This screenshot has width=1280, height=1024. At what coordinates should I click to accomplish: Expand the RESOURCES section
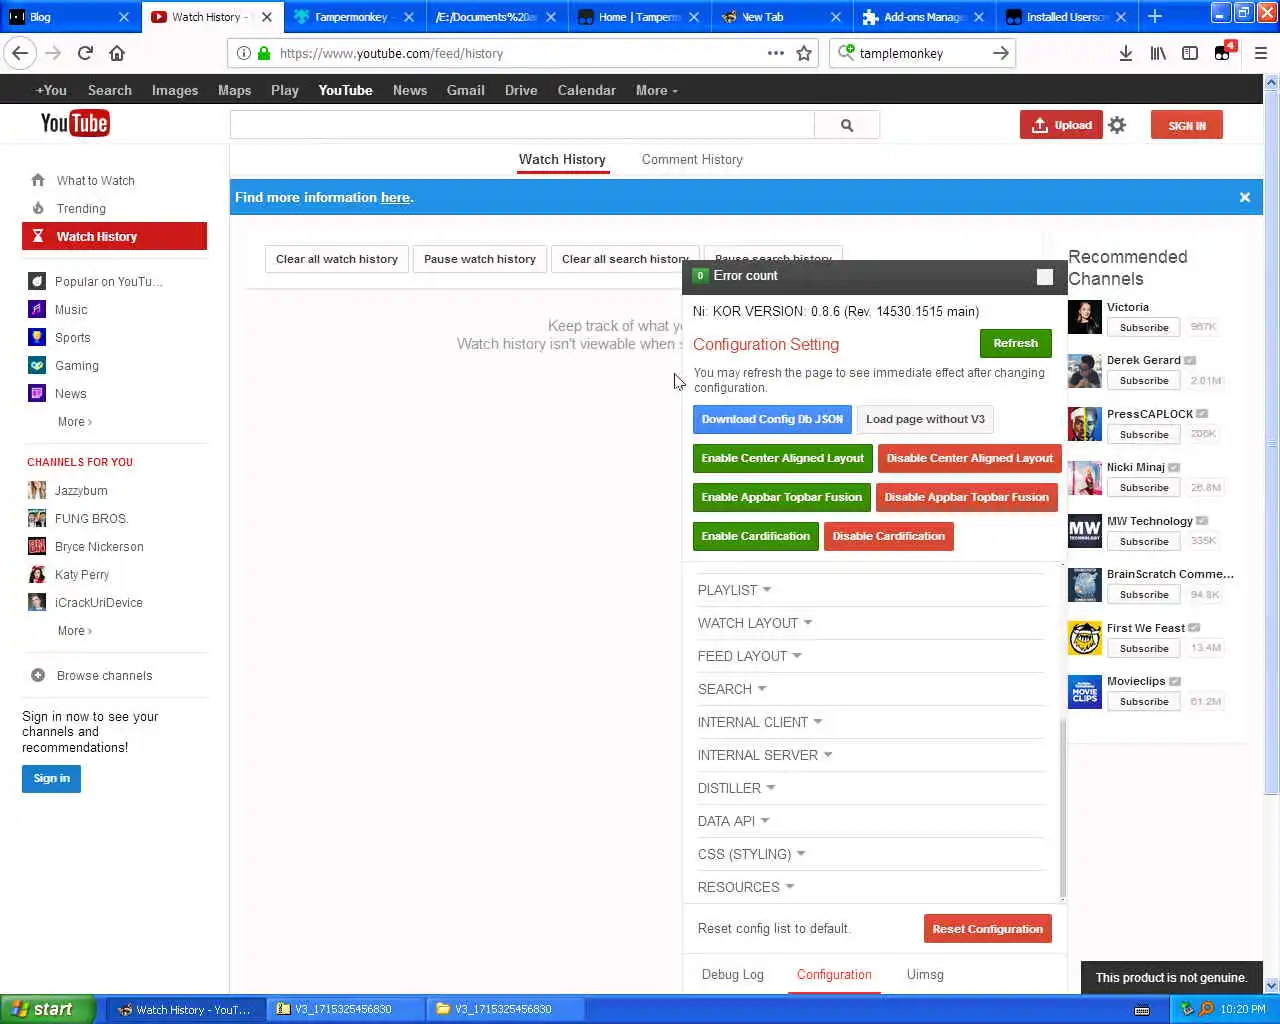pos(746,887)
